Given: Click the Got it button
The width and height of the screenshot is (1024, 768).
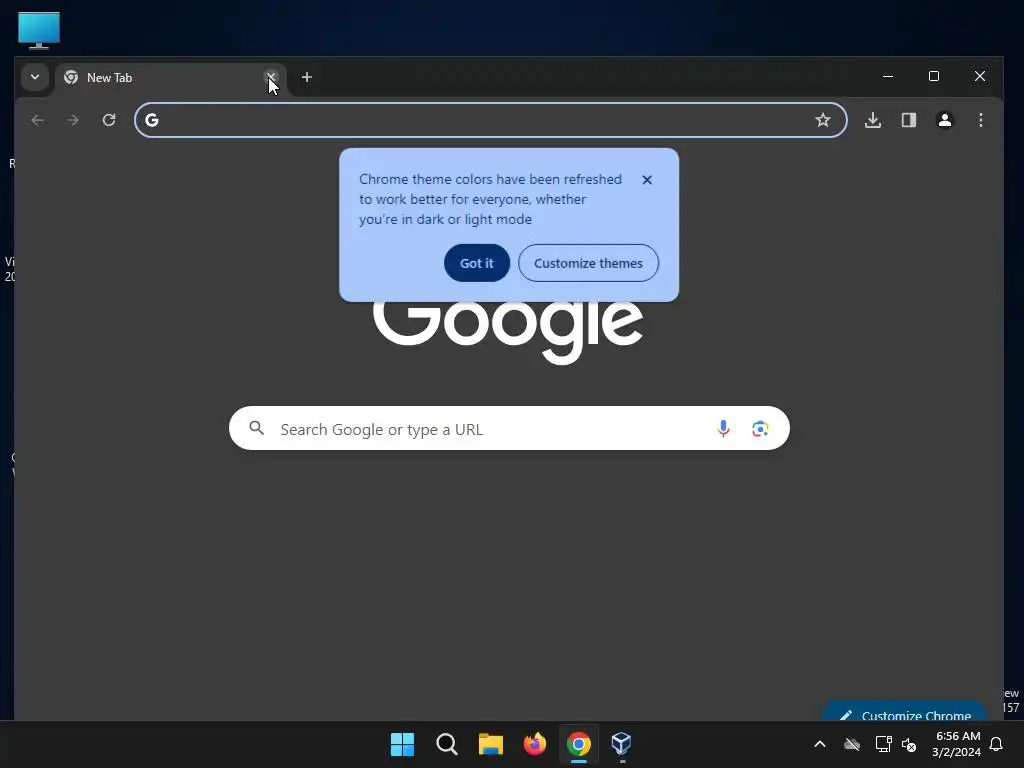Looking at the screenshot, I should click(x=477, y=263).
